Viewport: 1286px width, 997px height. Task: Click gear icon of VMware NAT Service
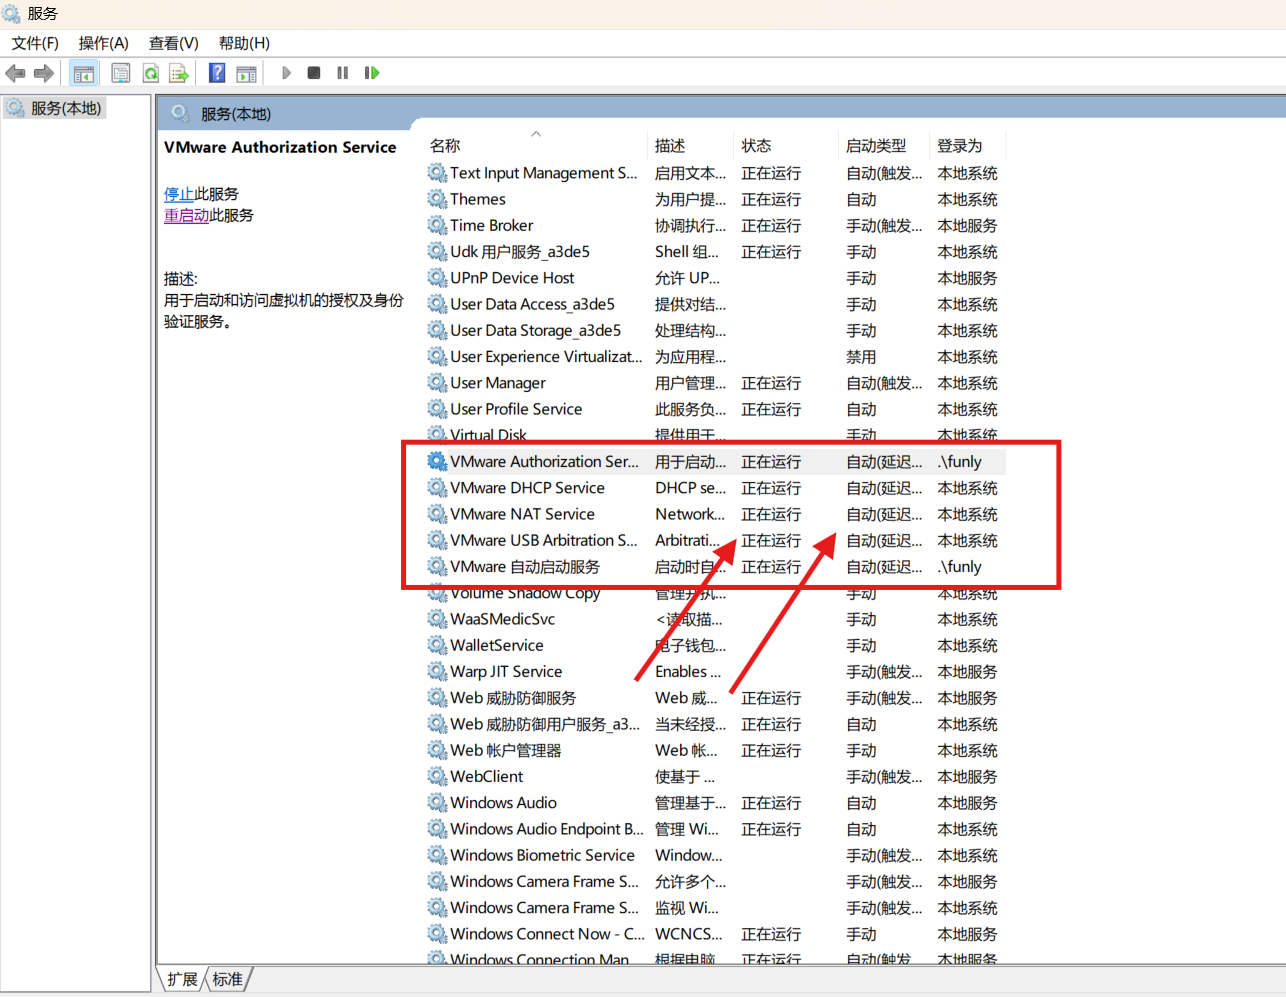pyautogui.click(x=437, y=513)
